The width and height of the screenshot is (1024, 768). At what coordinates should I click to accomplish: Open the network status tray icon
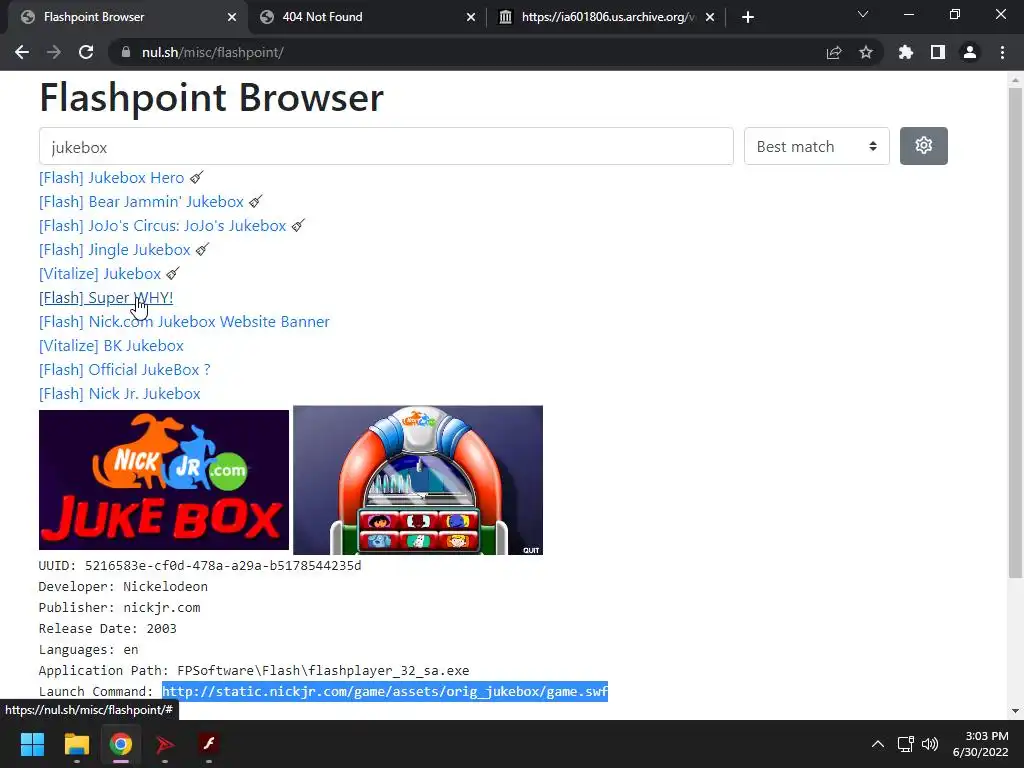(905, 744)
